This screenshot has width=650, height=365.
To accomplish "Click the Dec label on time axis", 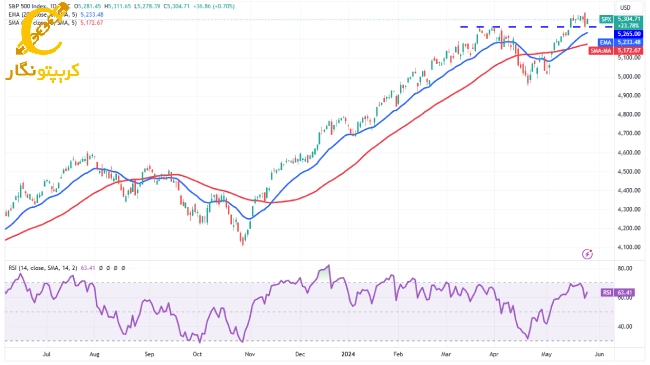I will (300, 354).
